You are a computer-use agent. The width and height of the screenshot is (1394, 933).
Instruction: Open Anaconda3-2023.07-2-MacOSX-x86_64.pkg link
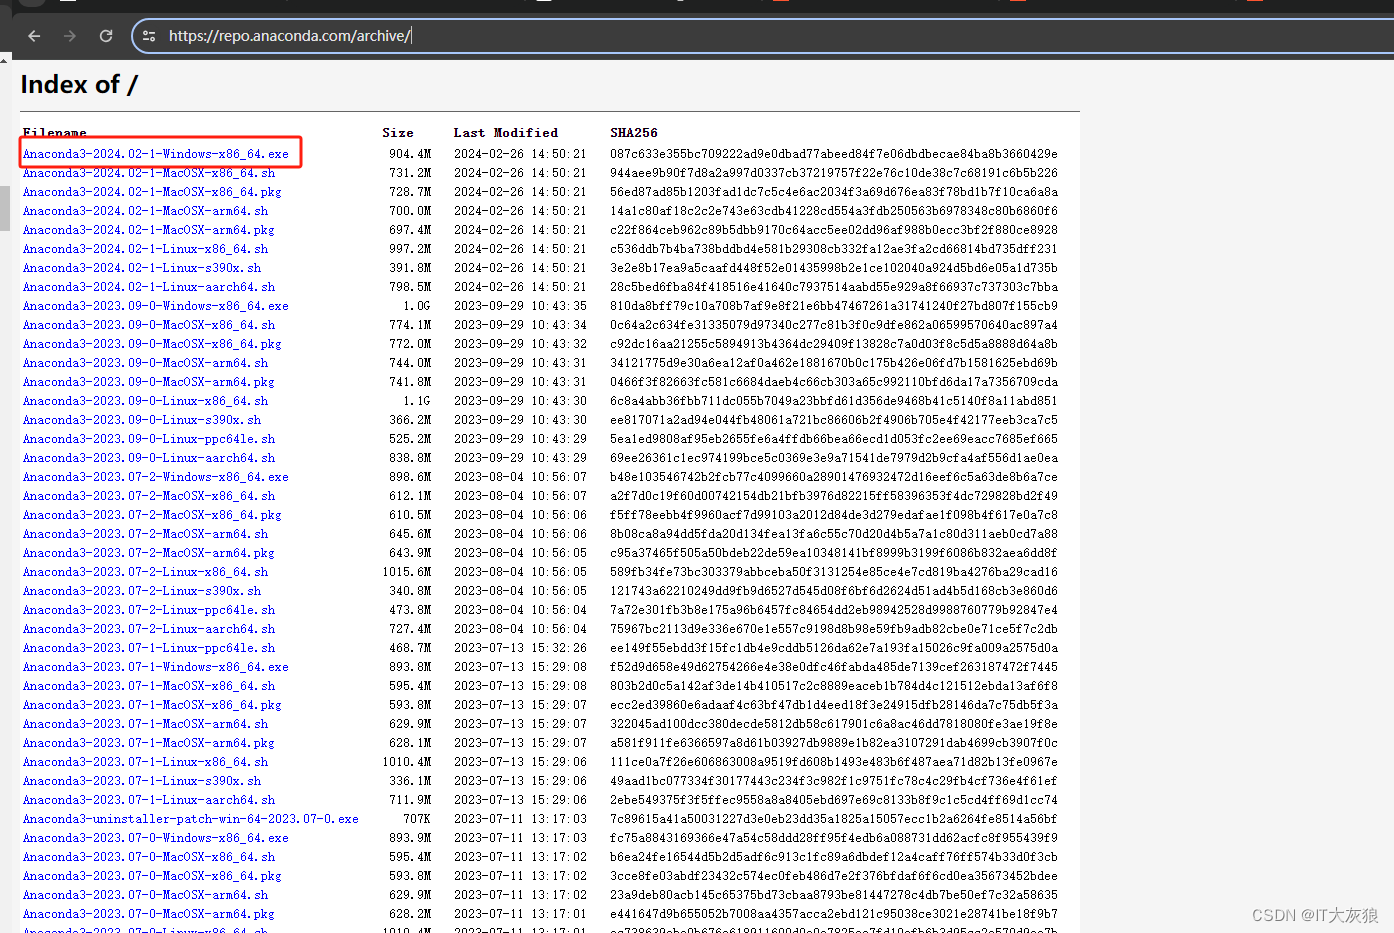point(152,515)
